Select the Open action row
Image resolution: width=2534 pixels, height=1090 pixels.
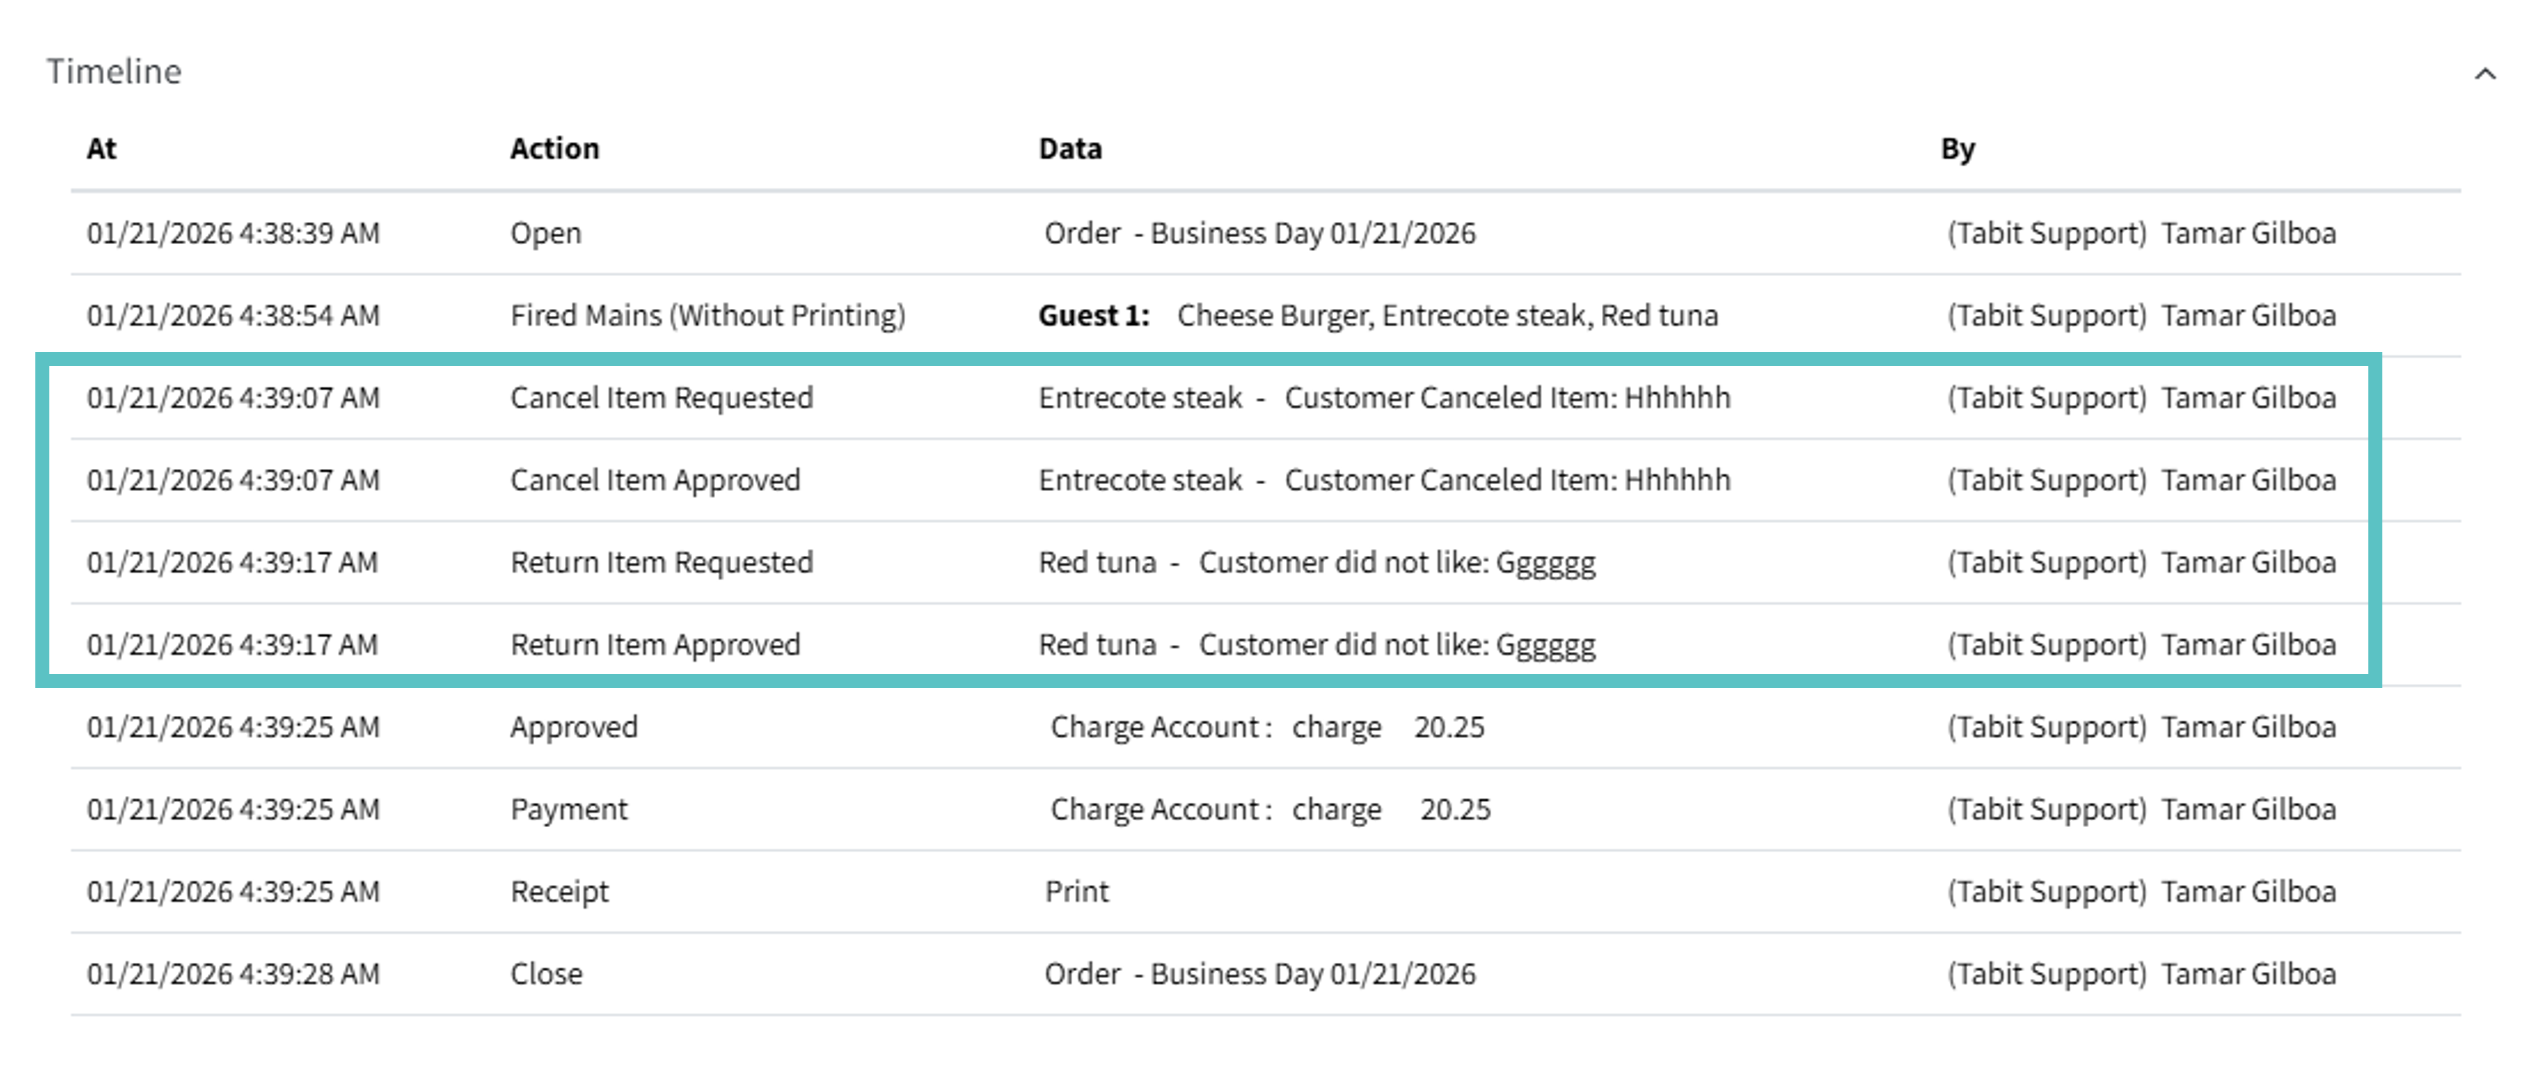coord(545,233)
